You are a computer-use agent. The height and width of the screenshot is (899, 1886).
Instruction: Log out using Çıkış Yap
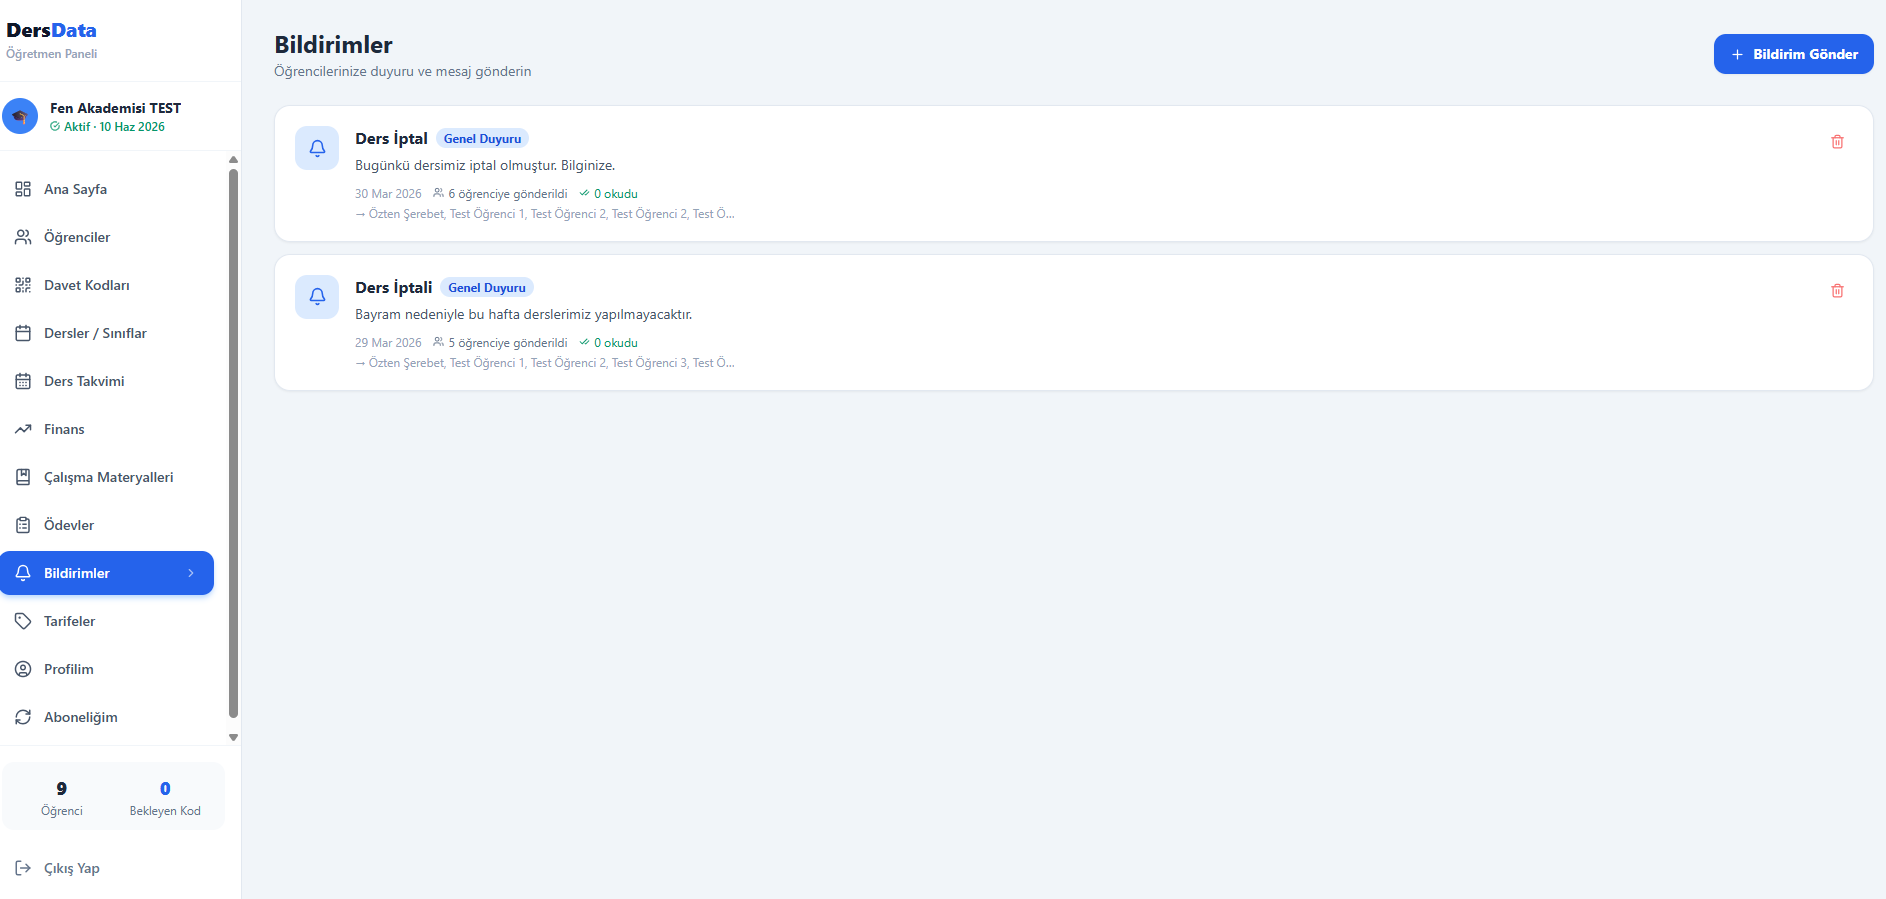(71, 868)
